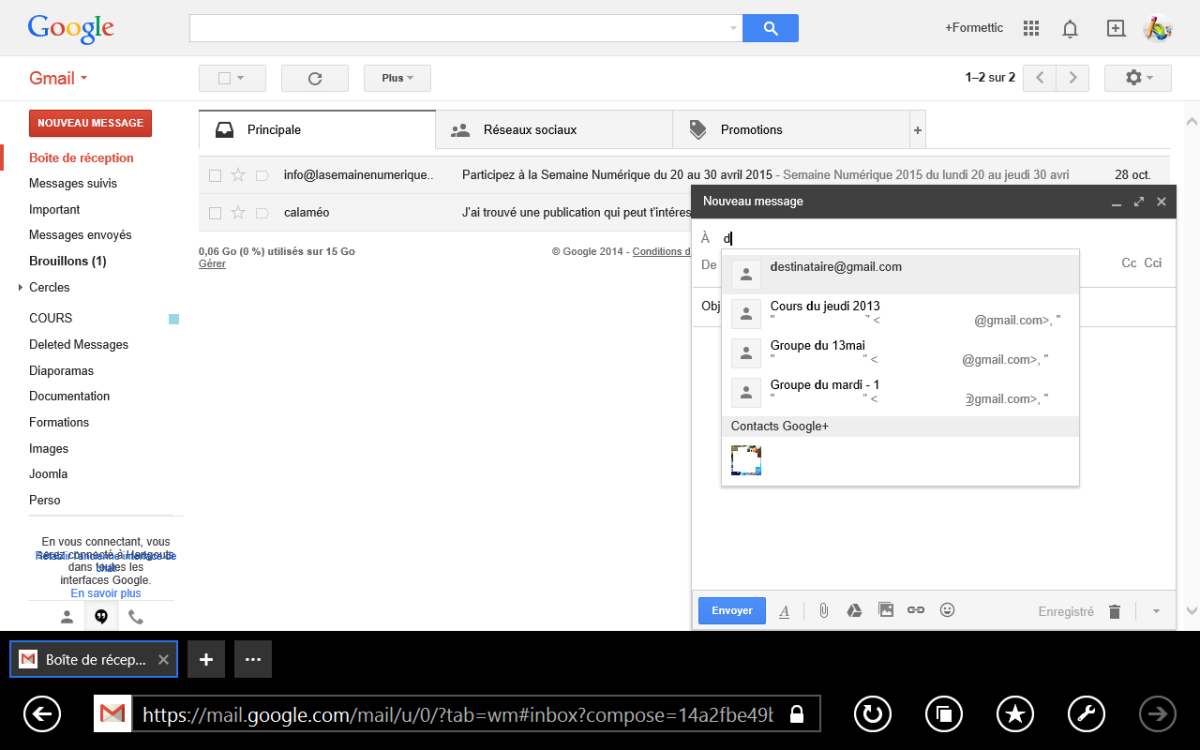Click the +Formettic profile link
Viewport: 1200px width, 750px height.
point(974,28)
